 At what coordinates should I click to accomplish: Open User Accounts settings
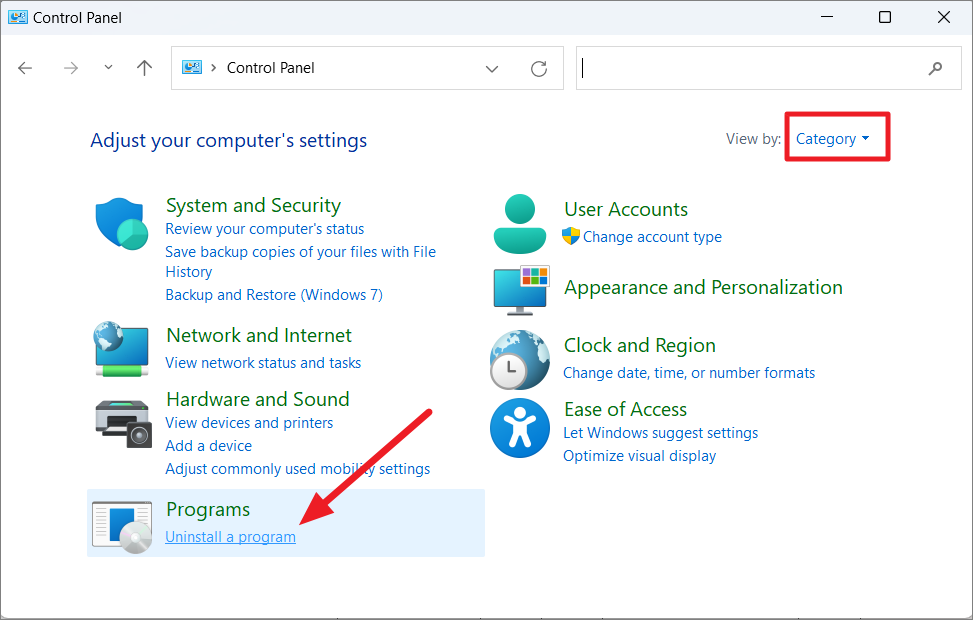coord(625,209)
